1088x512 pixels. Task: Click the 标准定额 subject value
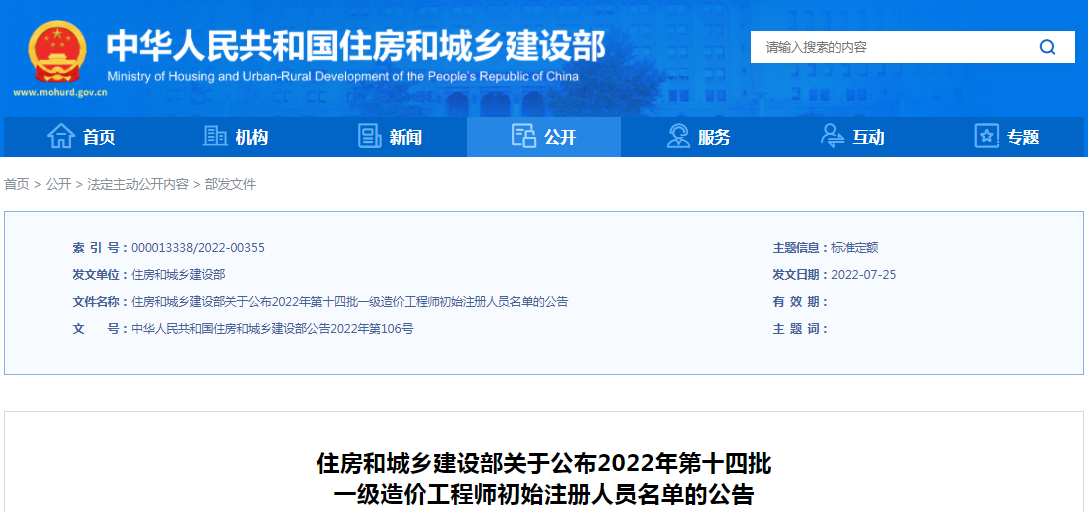(x=855, y=248)
